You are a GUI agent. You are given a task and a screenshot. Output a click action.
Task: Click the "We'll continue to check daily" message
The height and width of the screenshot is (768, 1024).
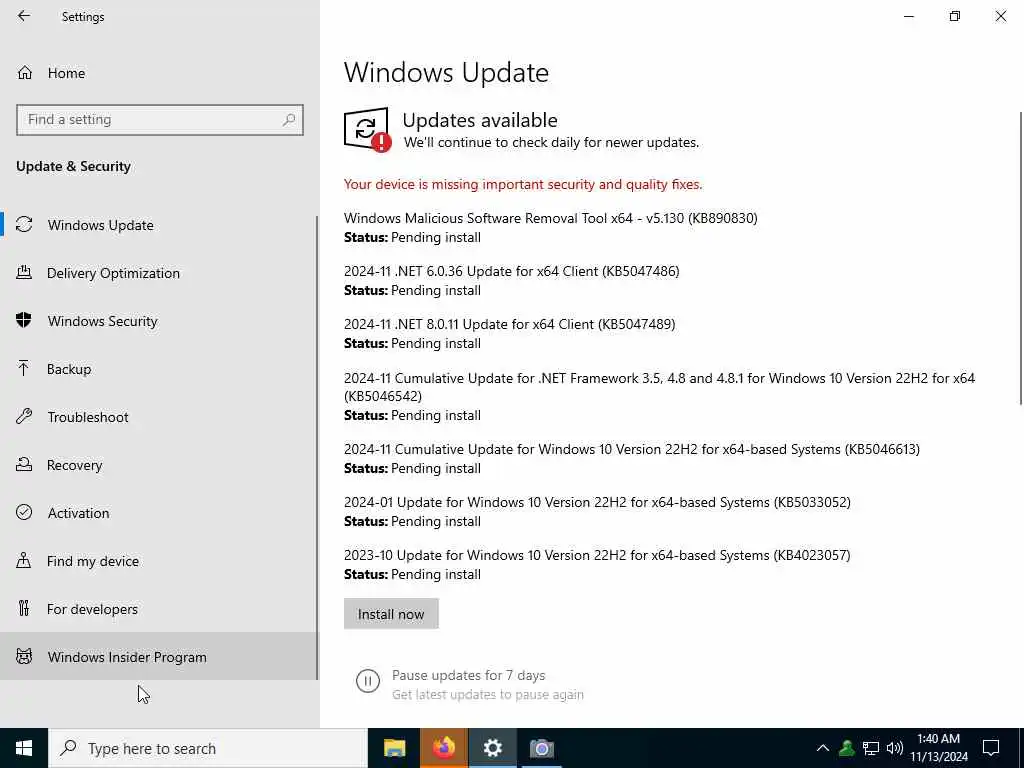(x=551, y=142)
